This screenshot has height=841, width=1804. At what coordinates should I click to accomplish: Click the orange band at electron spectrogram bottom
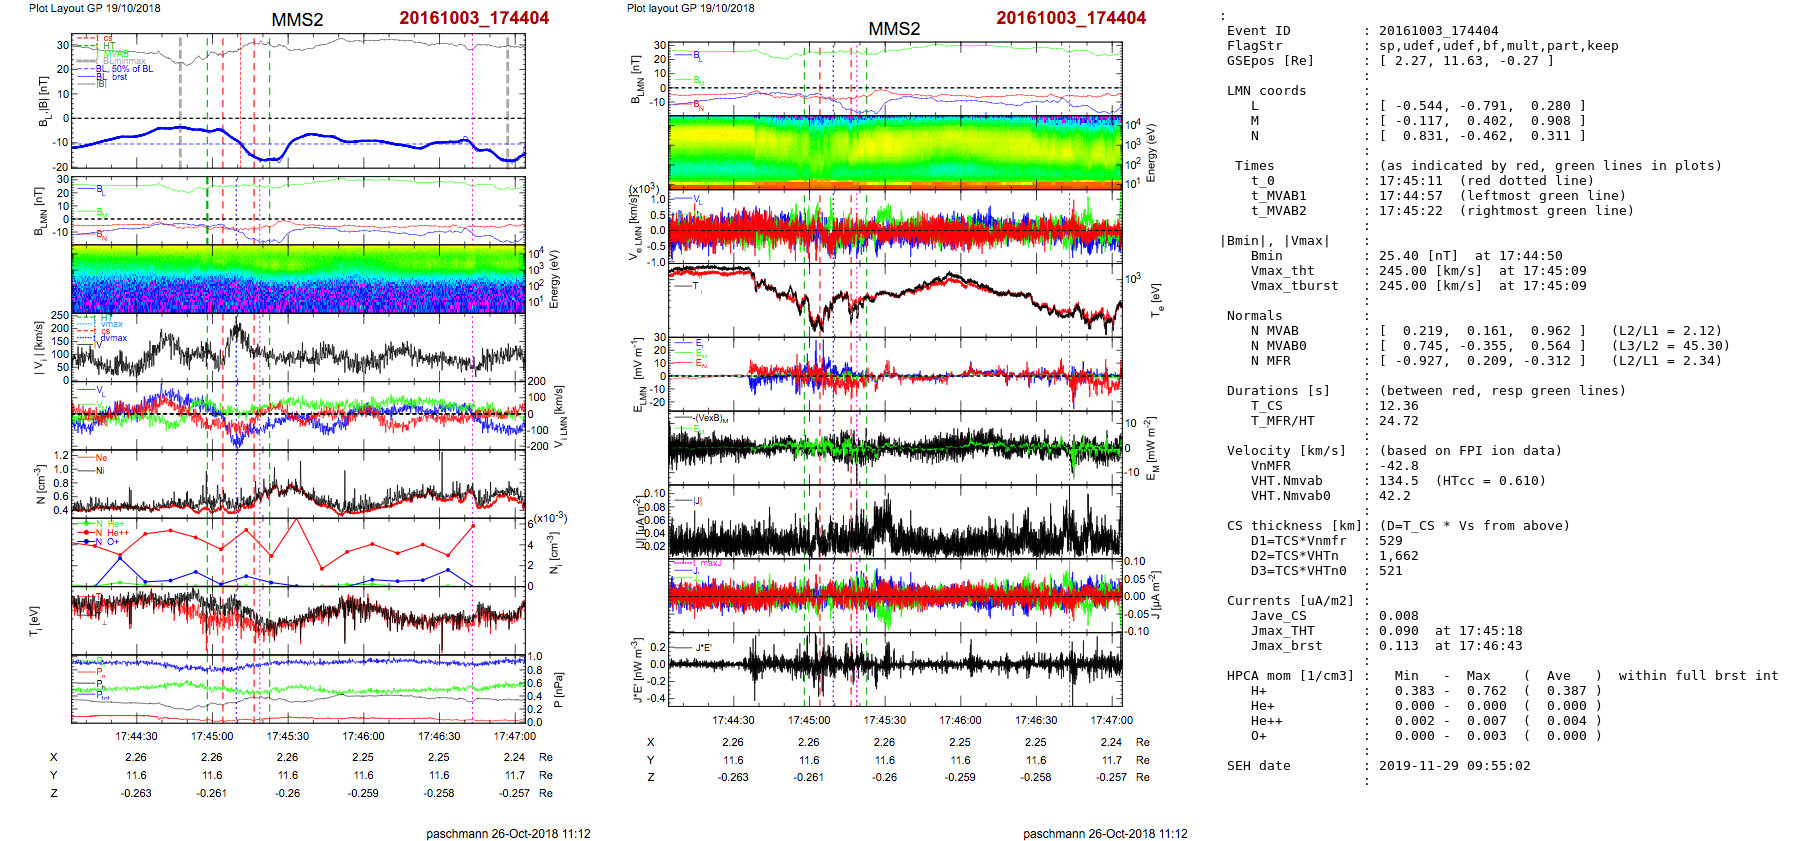(894, 184)
